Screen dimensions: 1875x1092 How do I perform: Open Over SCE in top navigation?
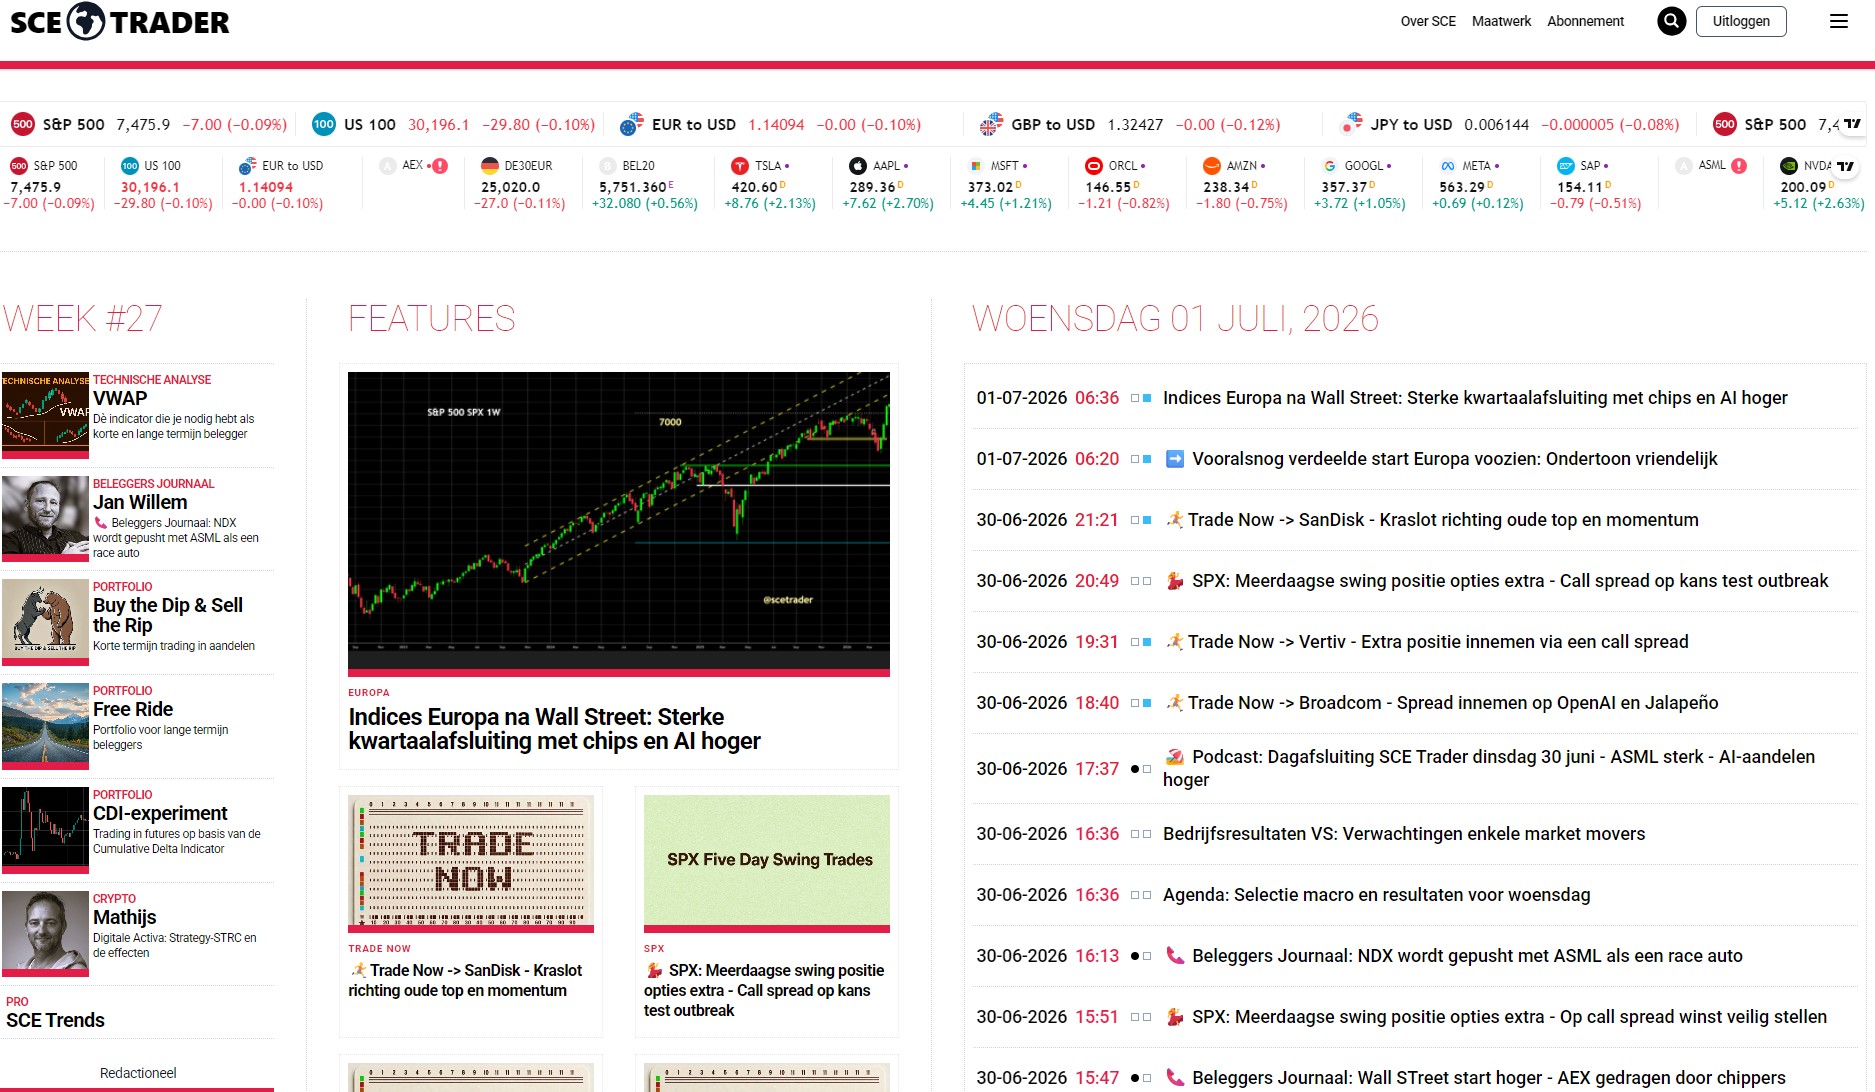point(1428,21)
